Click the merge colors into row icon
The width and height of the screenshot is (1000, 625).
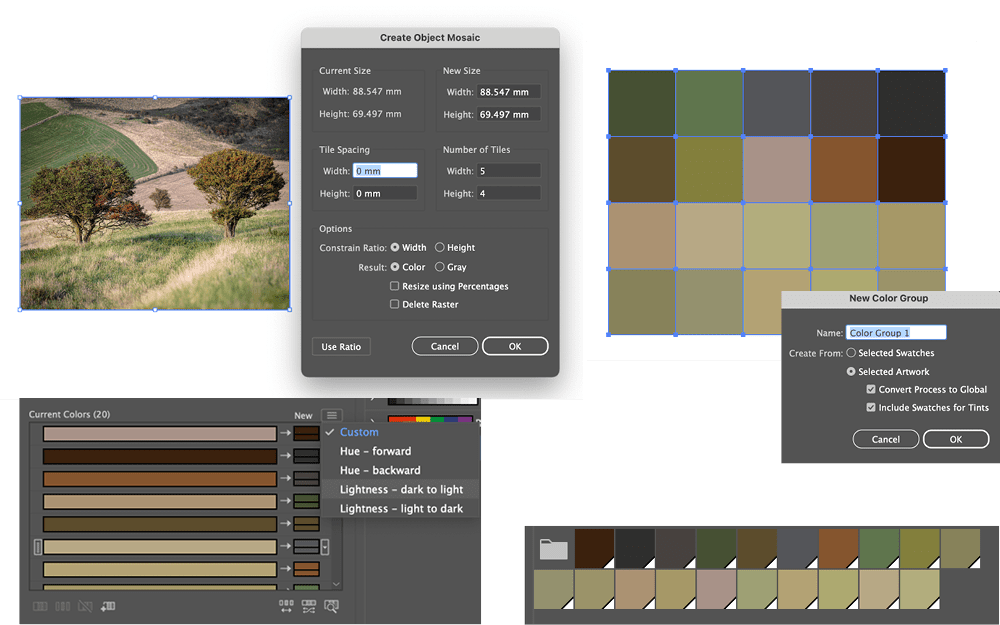pyautogui.click(x=40, y=606)
